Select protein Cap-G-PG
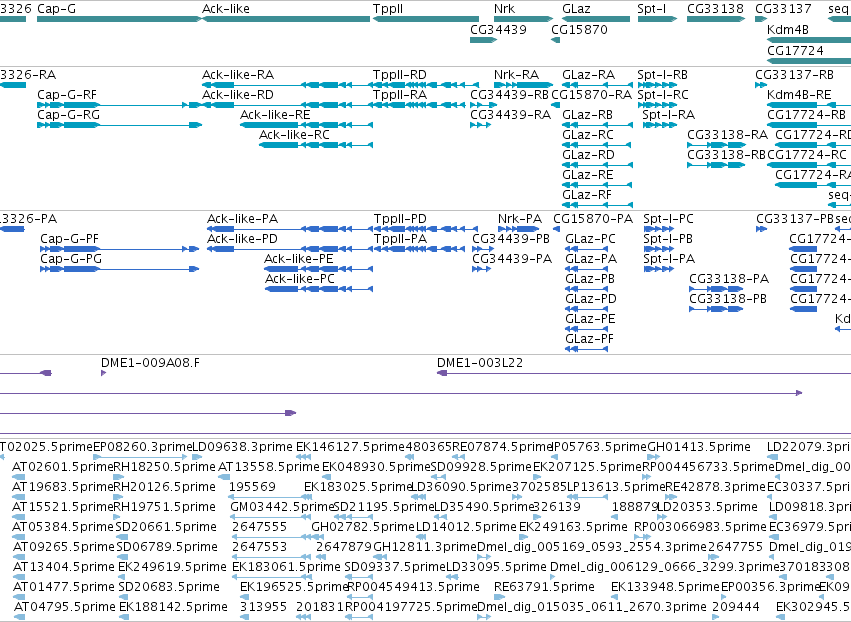 coord(71,259)
